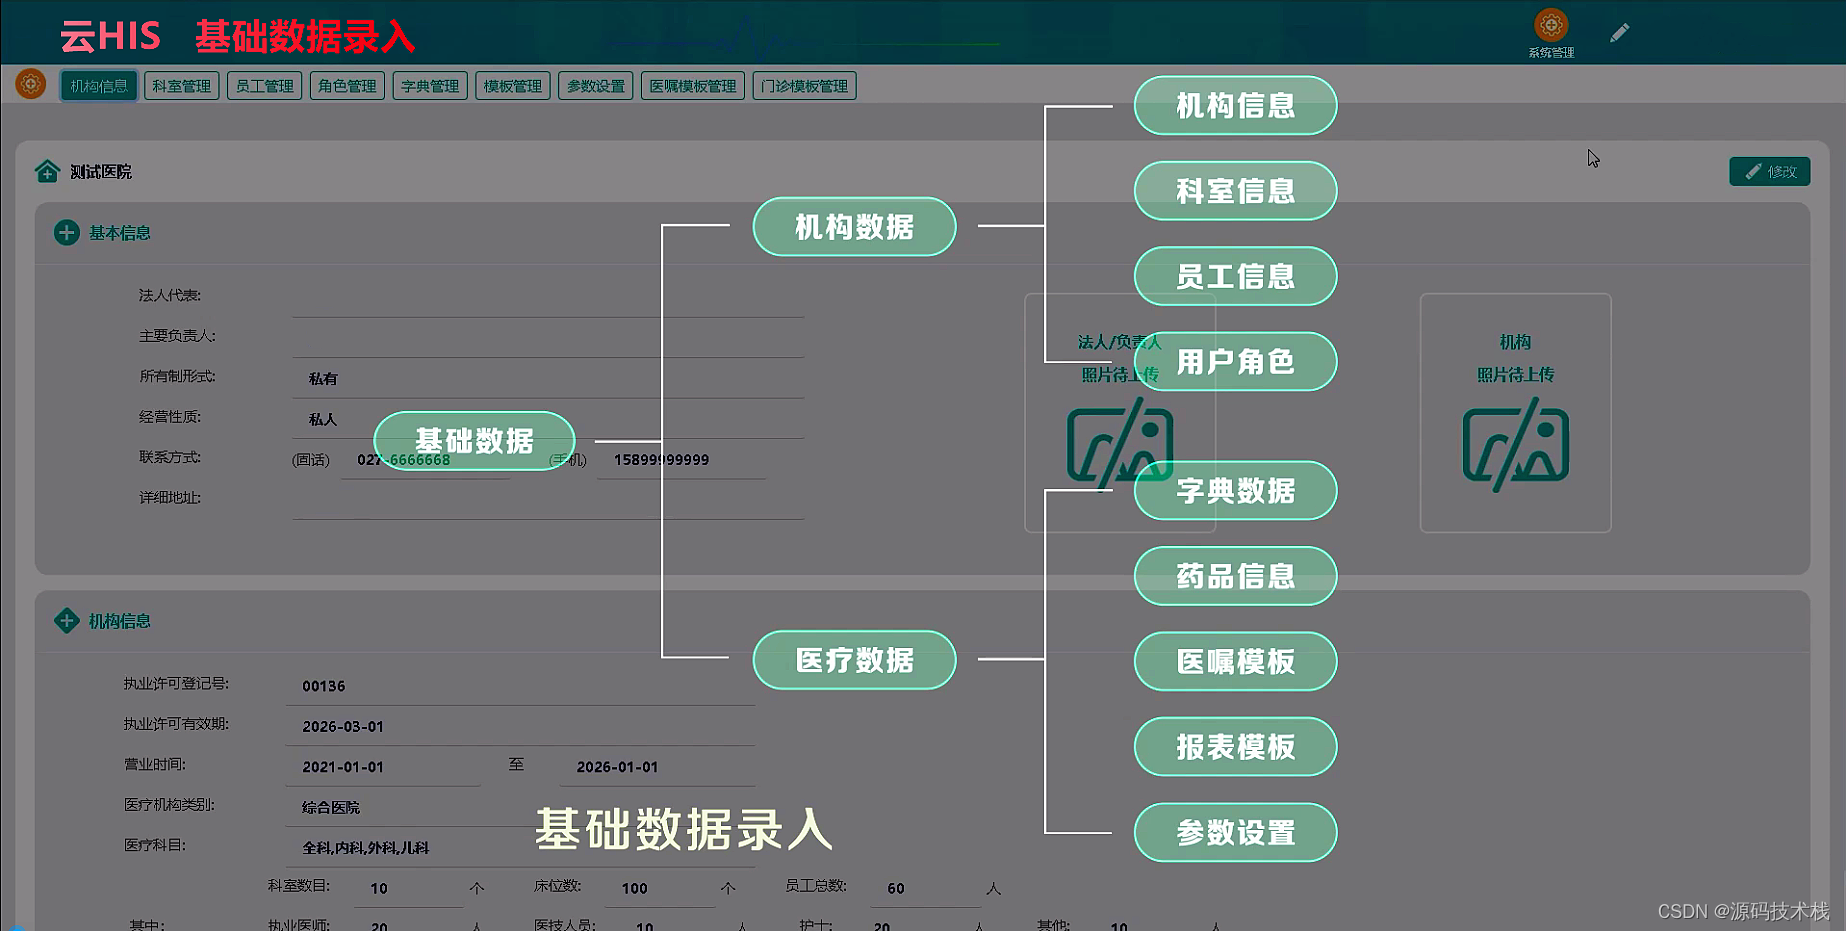Switch to the 科室管理 tab

coord(181,85)
